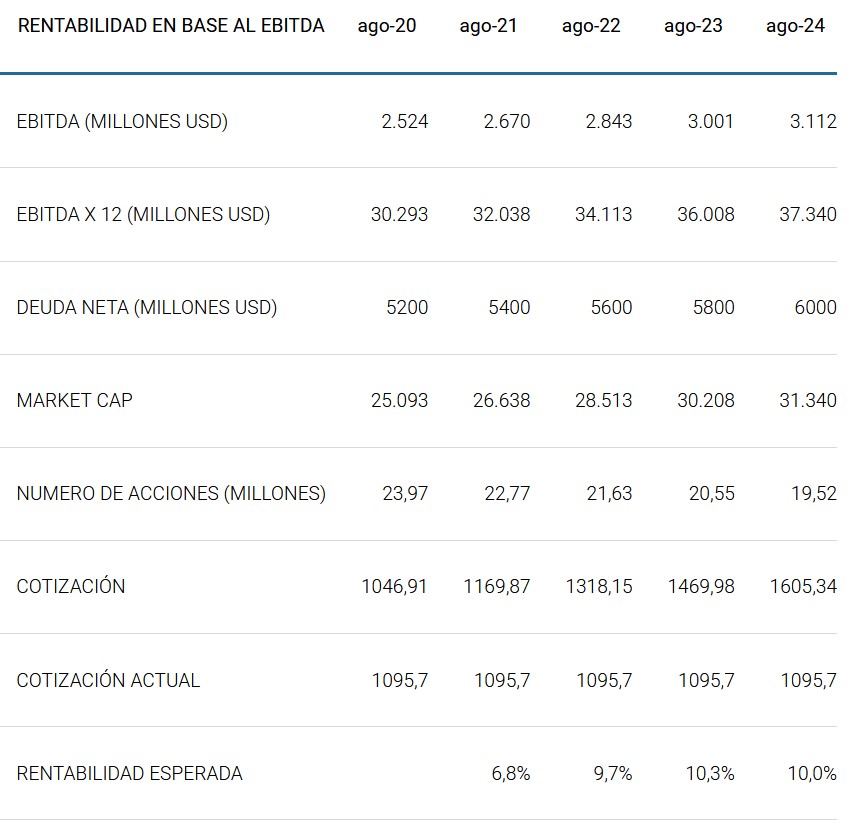Select the EBITDA (MILLONES USD) row label
This screenshot has width=853, height=827.
click(x=122, y=122)
